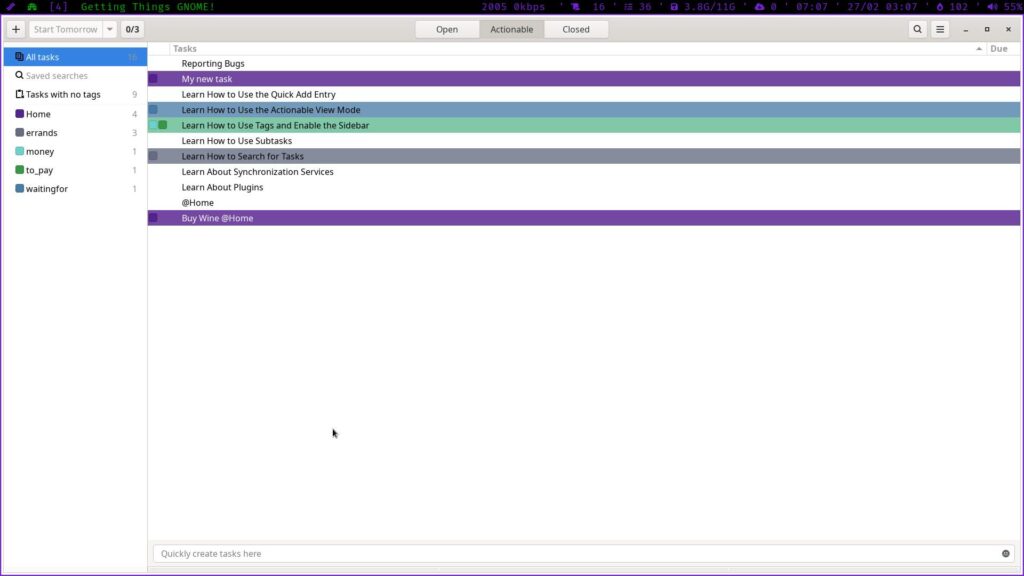
Task: Switch to the Open tab
Action: [x=447, y=29]
